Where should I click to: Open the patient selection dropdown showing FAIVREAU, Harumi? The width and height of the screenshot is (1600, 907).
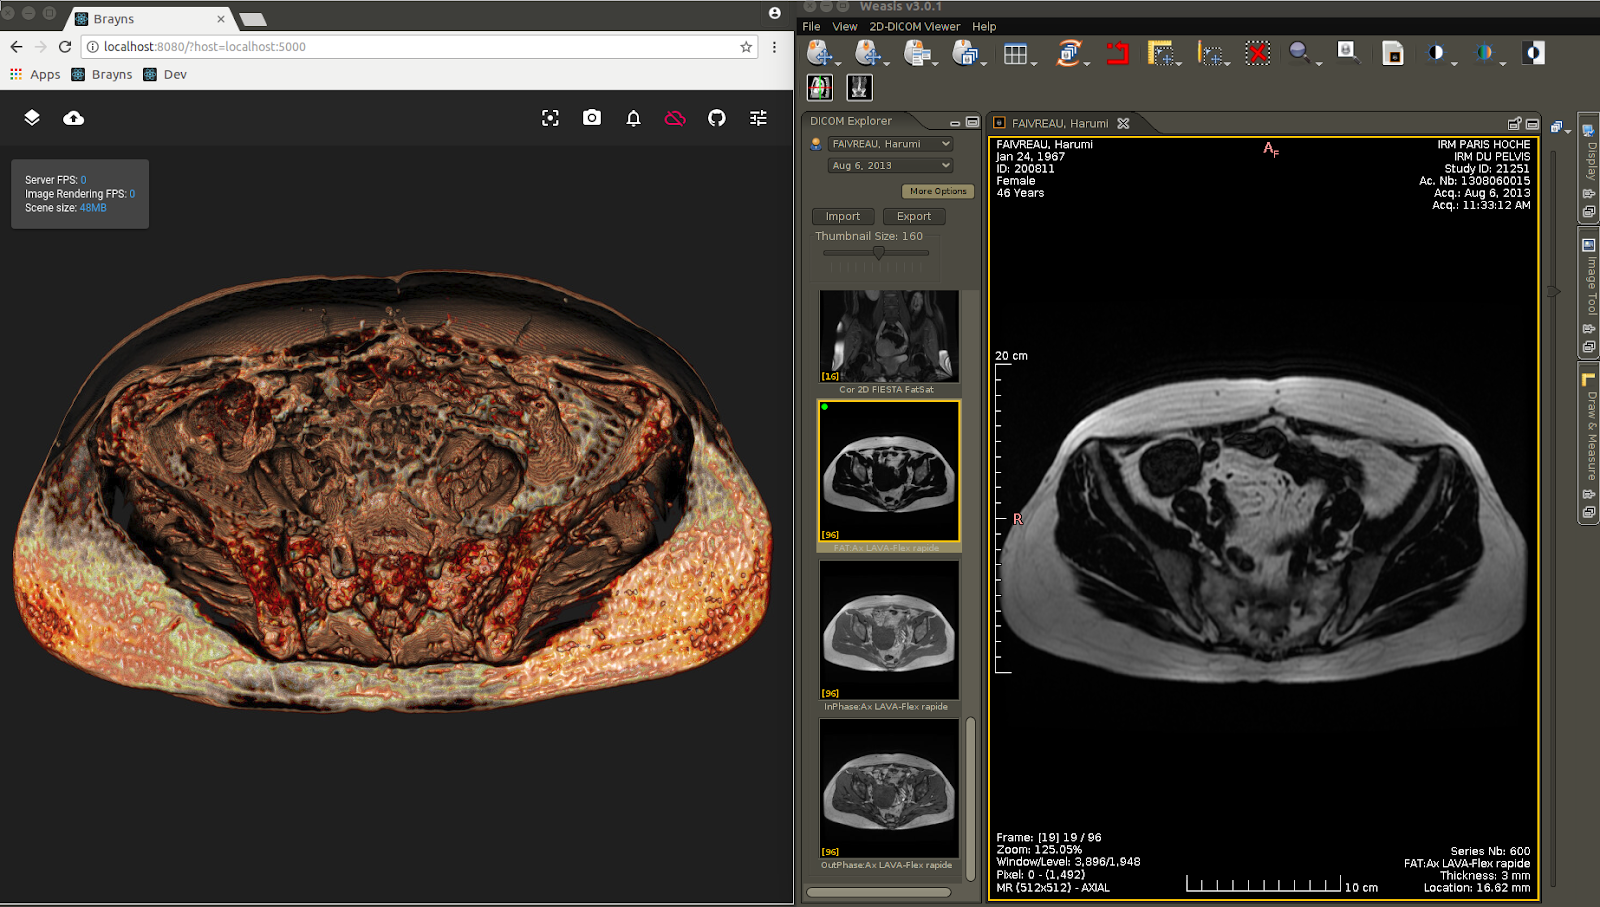(889, 143)
